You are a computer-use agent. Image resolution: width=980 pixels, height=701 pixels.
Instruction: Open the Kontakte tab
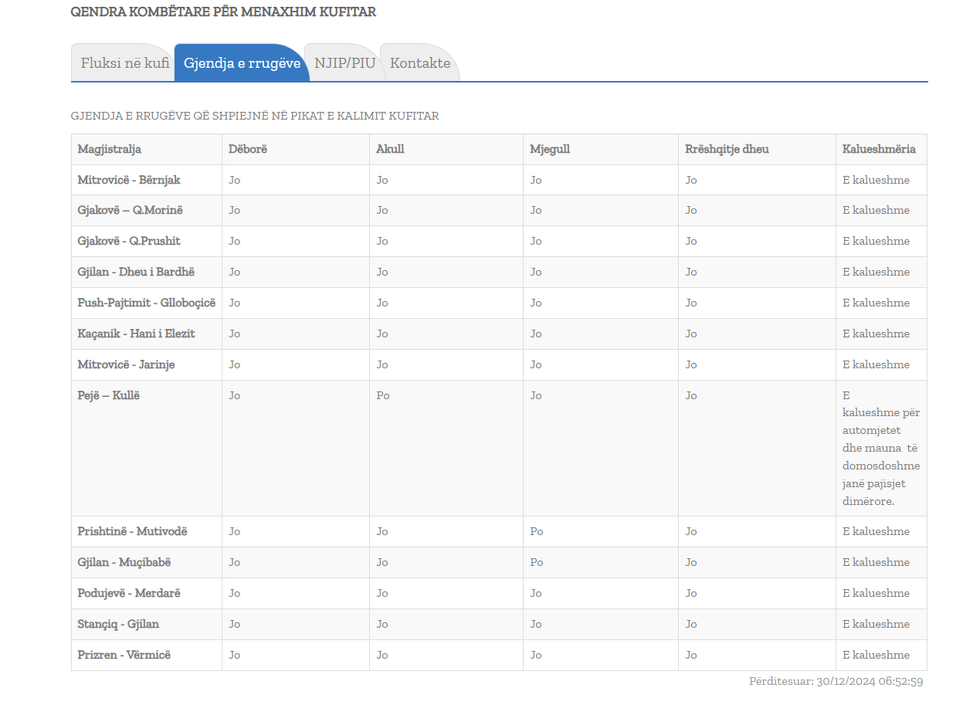coord(420,63)
